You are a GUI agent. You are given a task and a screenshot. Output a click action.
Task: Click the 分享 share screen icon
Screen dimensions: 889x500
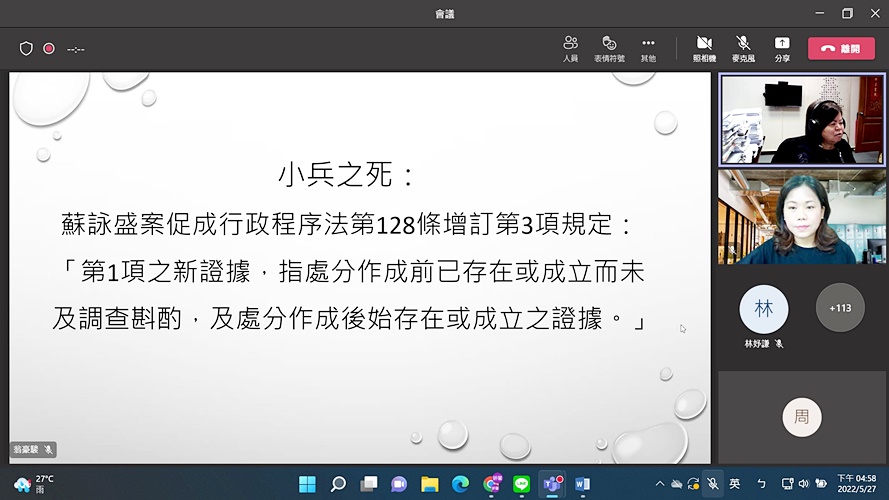(782, 48)
